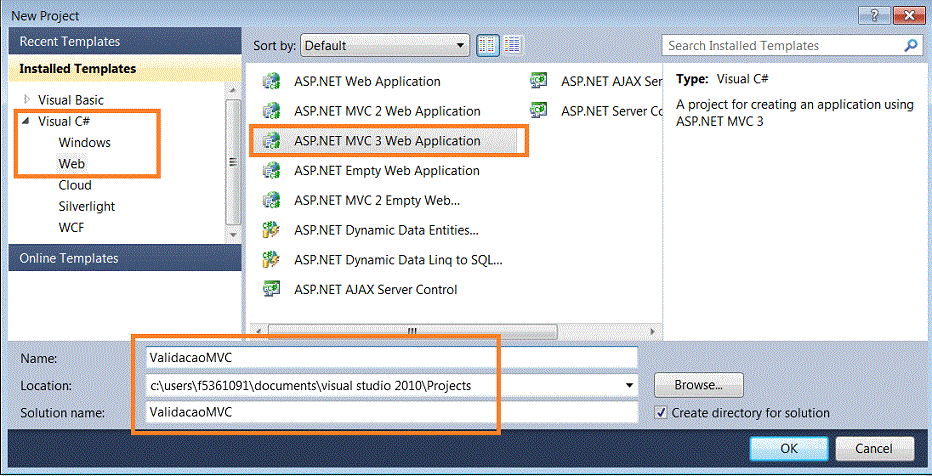Click the template list scroll right arrow

pos(653,331)
